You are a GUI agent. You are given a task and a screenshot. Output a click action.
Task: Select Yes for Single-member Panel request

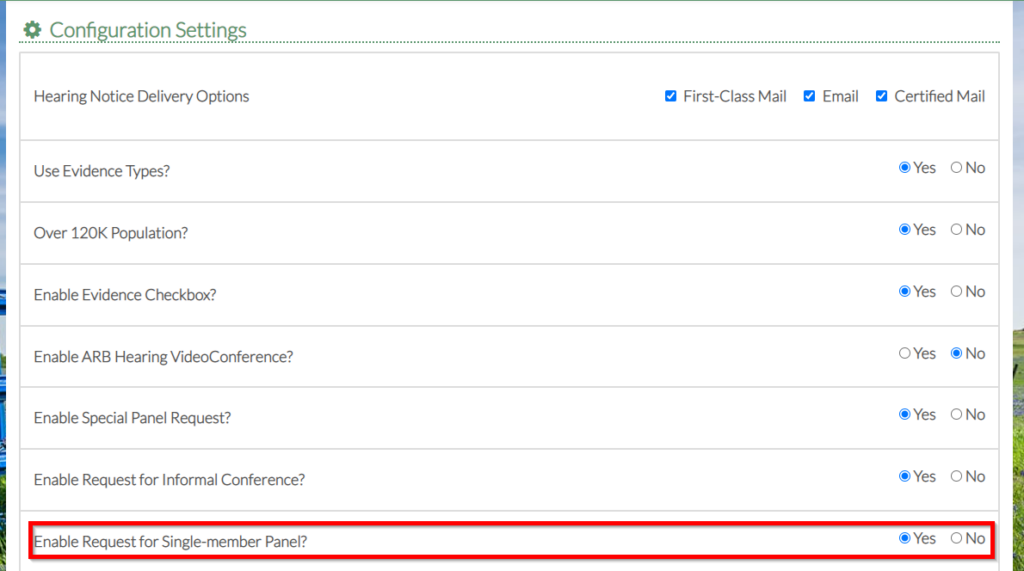point(905,539)
